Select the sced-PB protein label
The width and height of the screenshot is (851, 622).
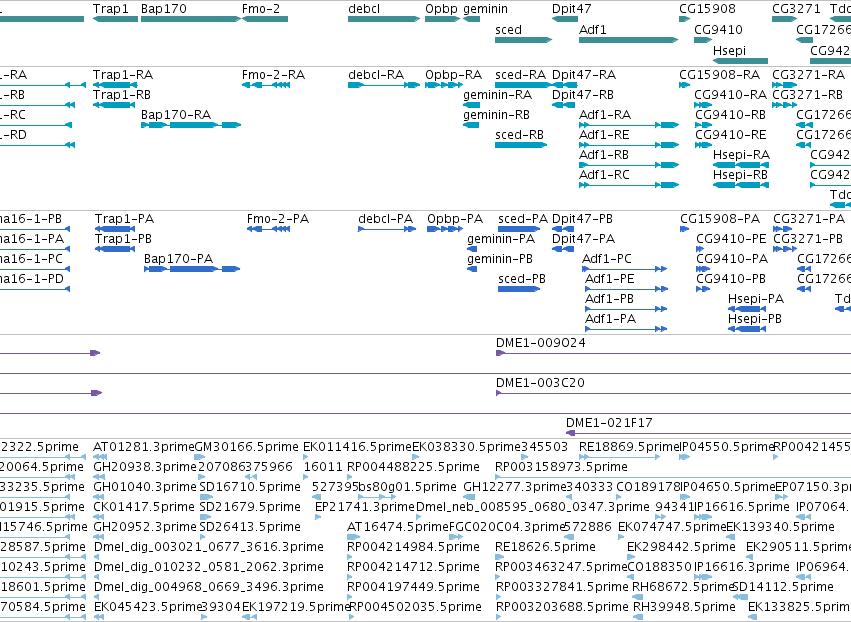tap(522, 280)
